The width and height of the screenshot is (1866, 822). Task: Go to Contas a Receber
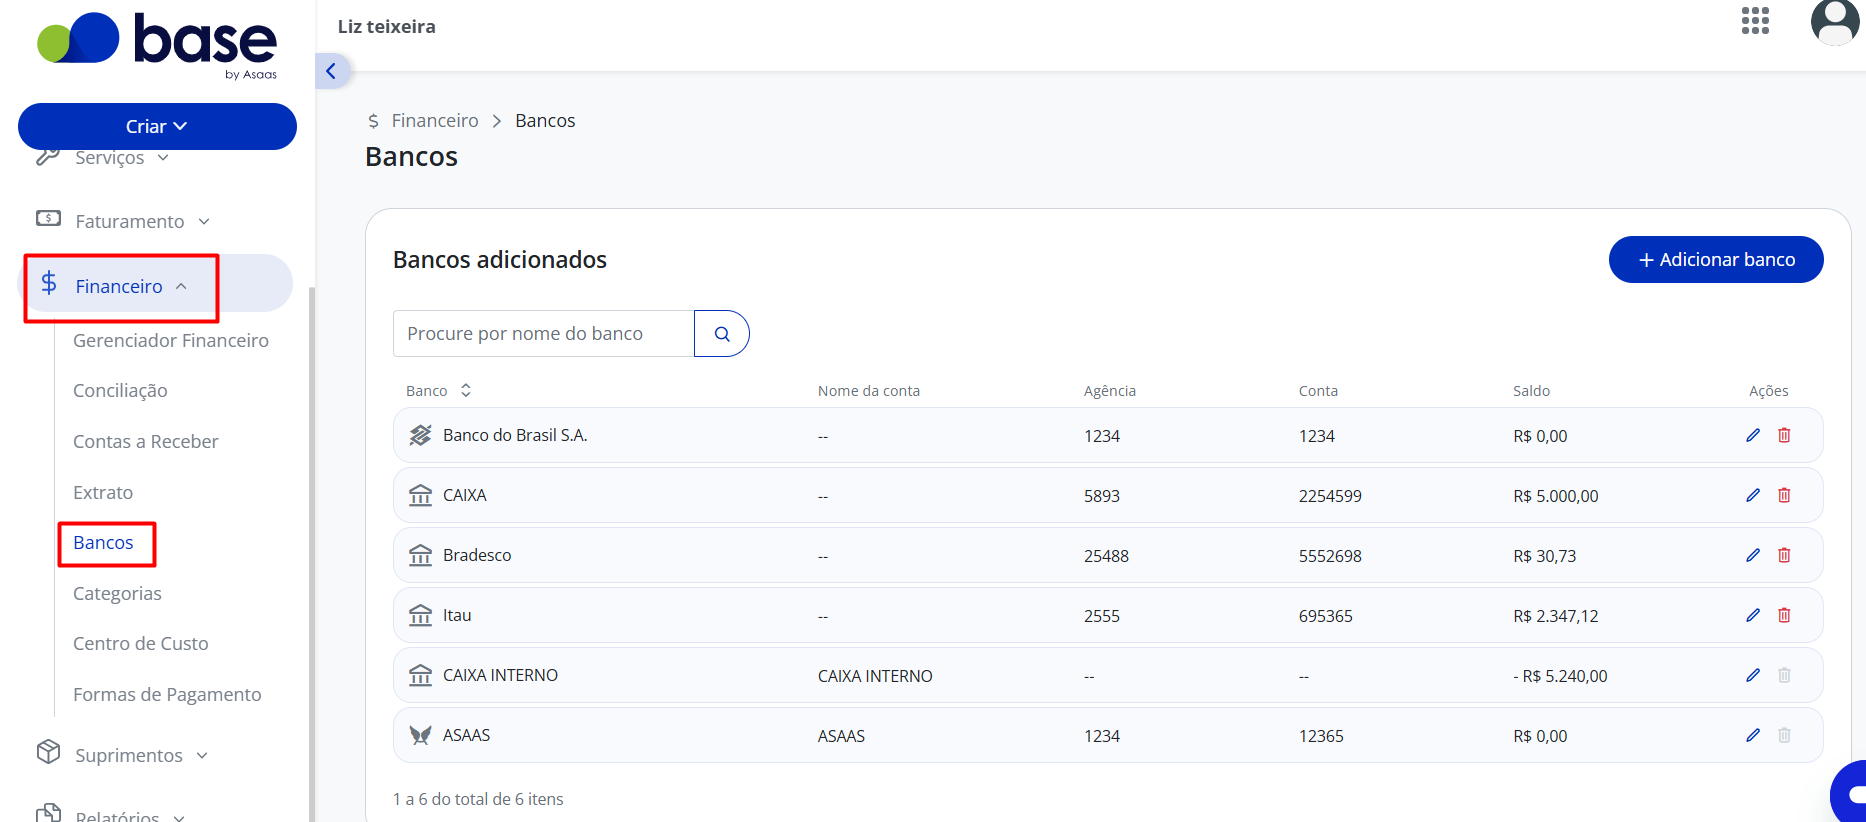click(145, 441)
